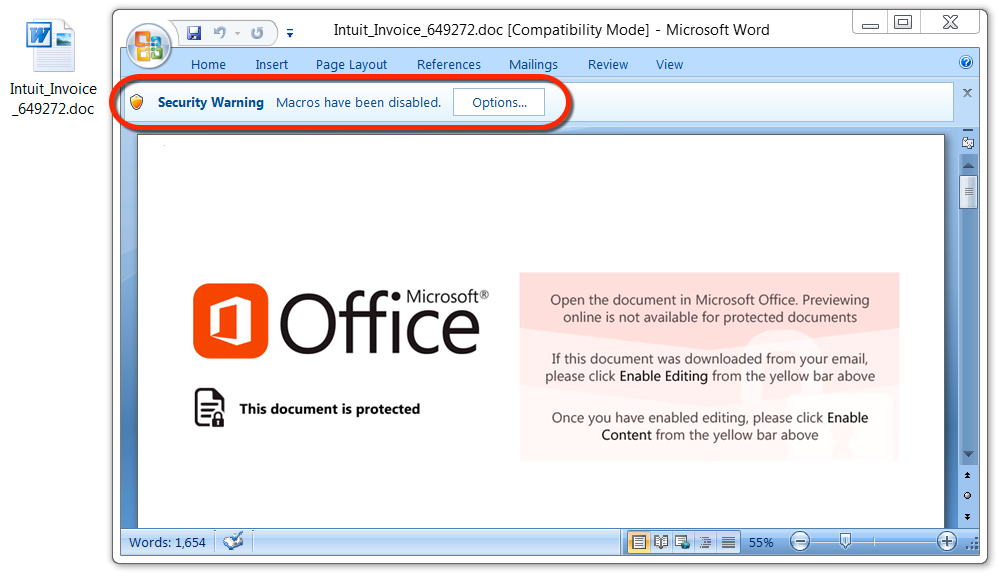Switch to Print Layout view
Screen dimensions: 997x576
tap(639, 542)
